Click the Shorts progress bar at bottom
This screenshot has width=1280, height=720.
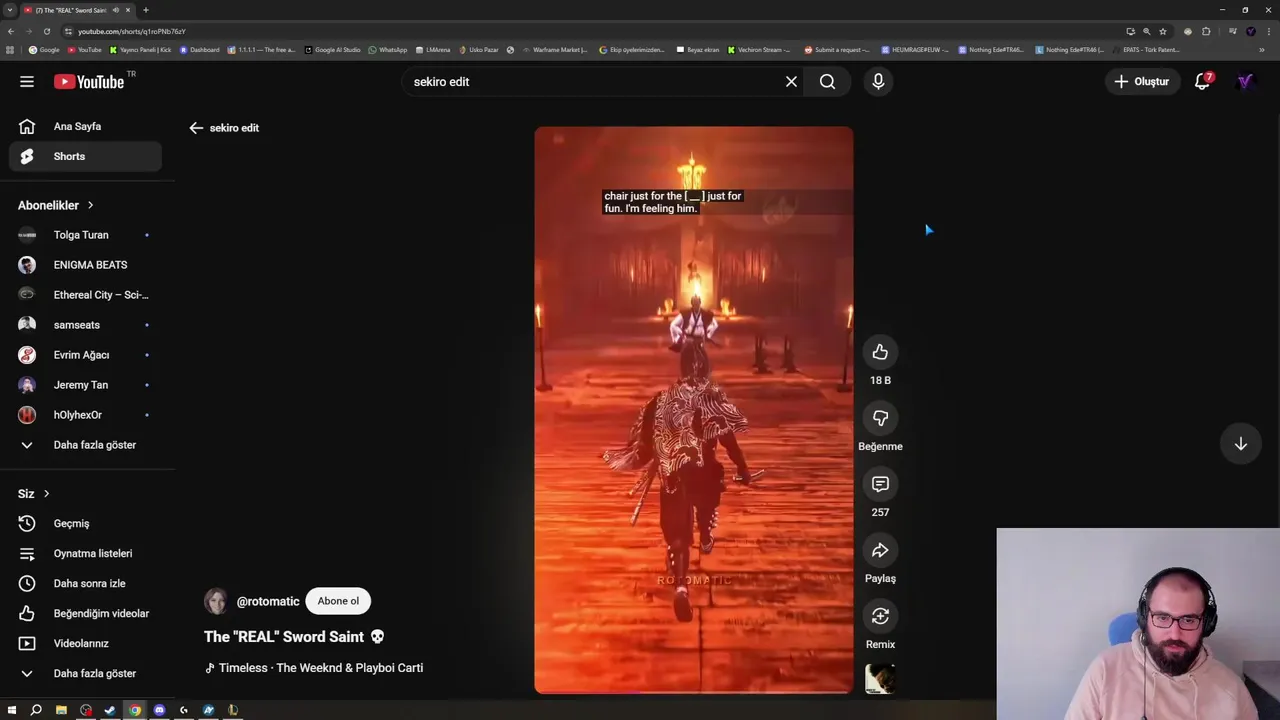[694, 691]
